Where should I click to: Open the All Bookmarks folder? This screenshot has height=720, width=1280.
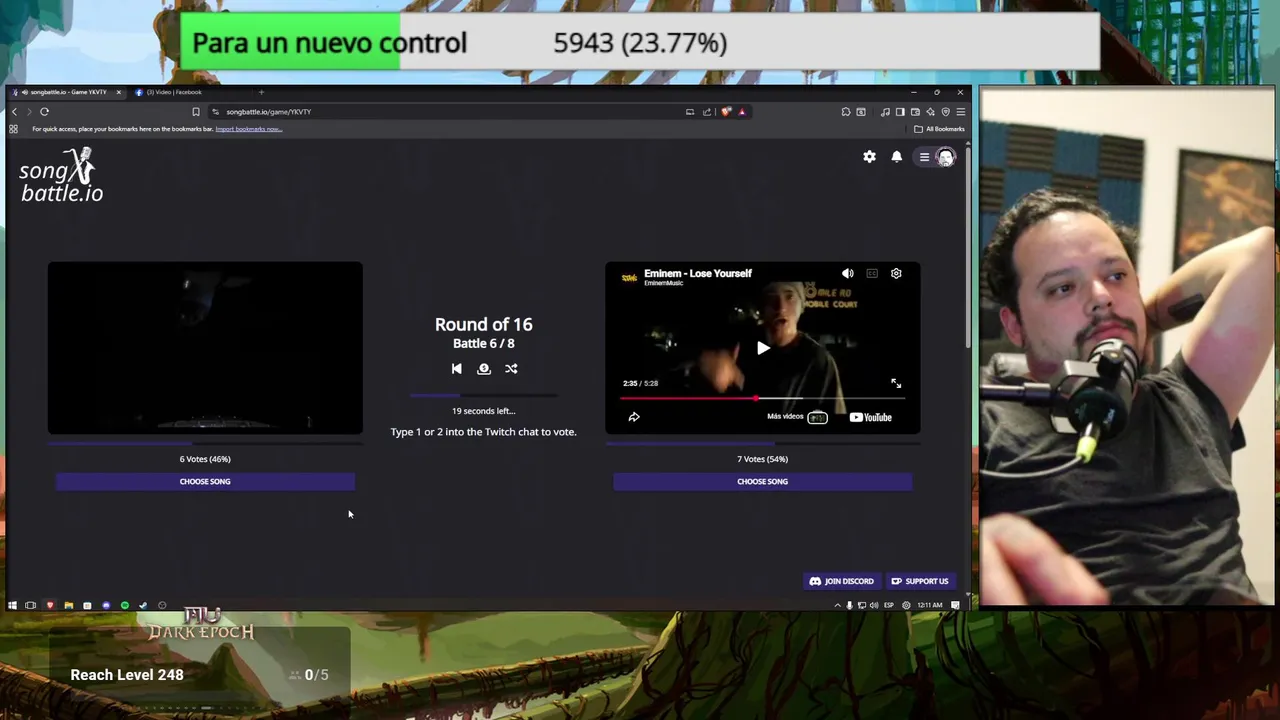click(940, 129)
